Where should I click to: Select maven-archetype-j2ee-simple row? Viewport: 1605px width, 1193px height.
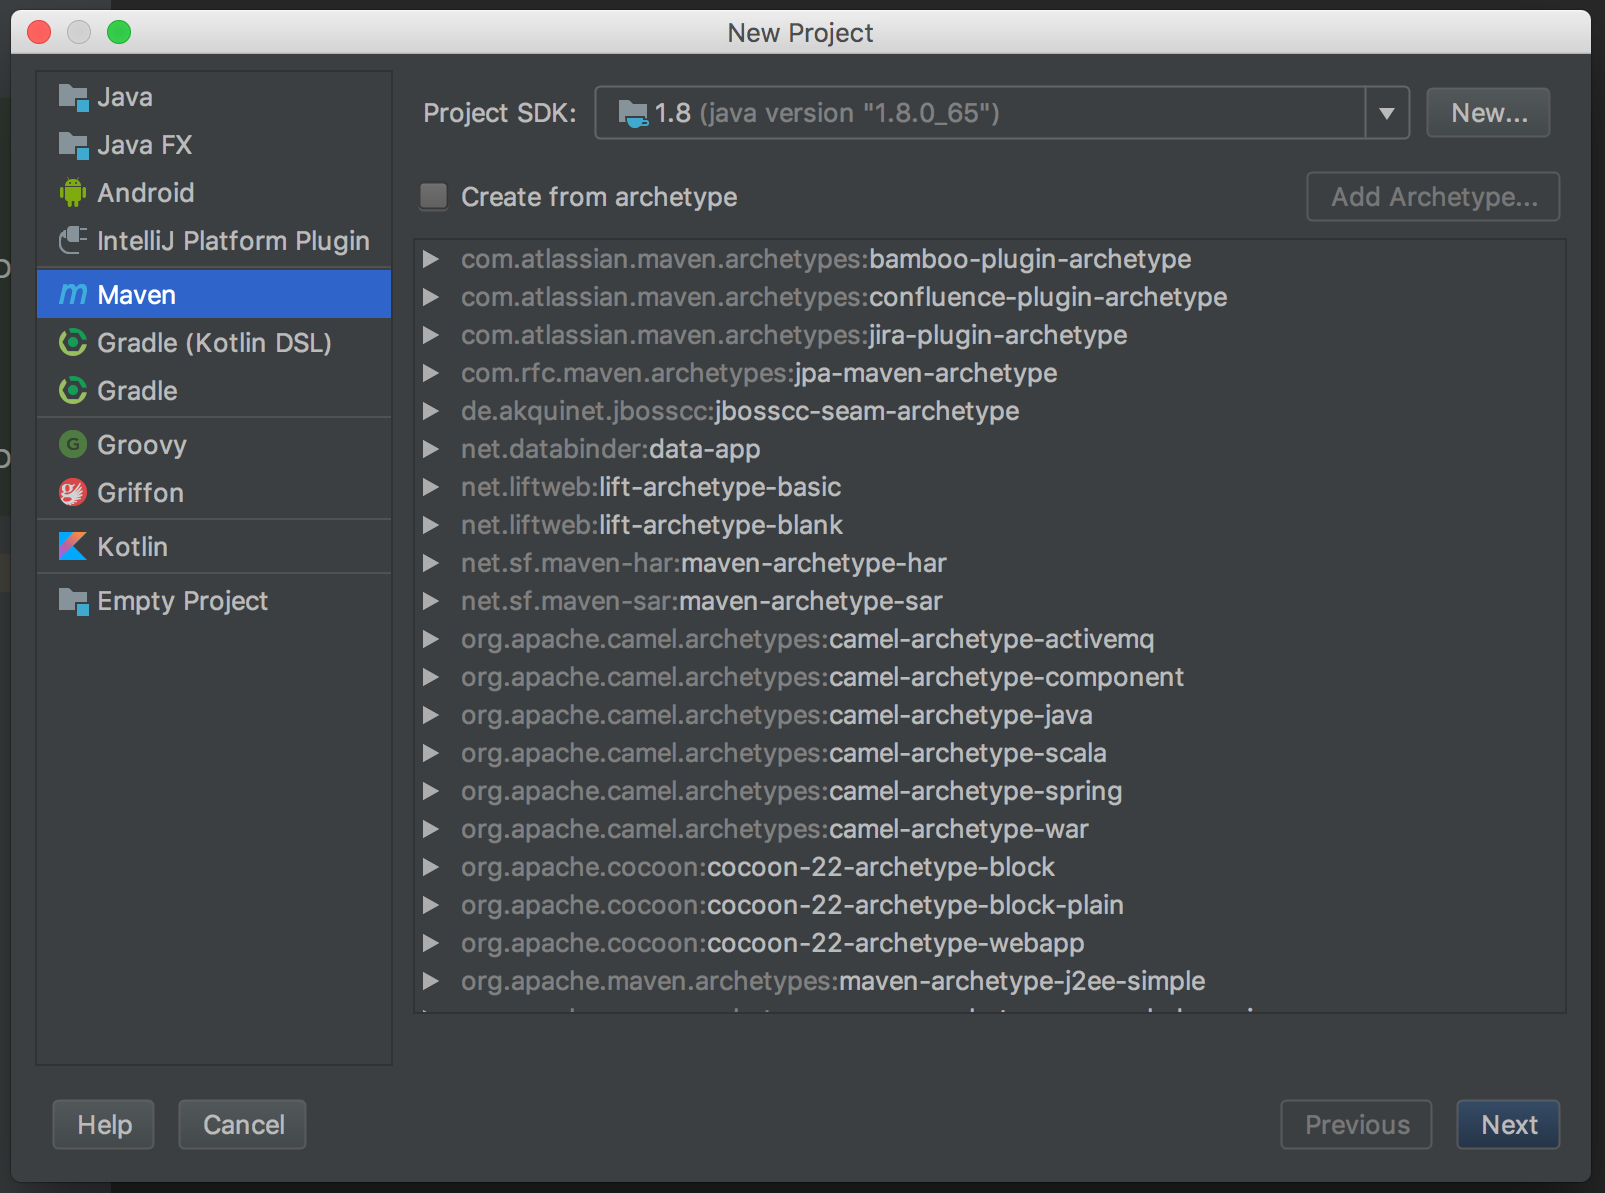pos(990,981)
